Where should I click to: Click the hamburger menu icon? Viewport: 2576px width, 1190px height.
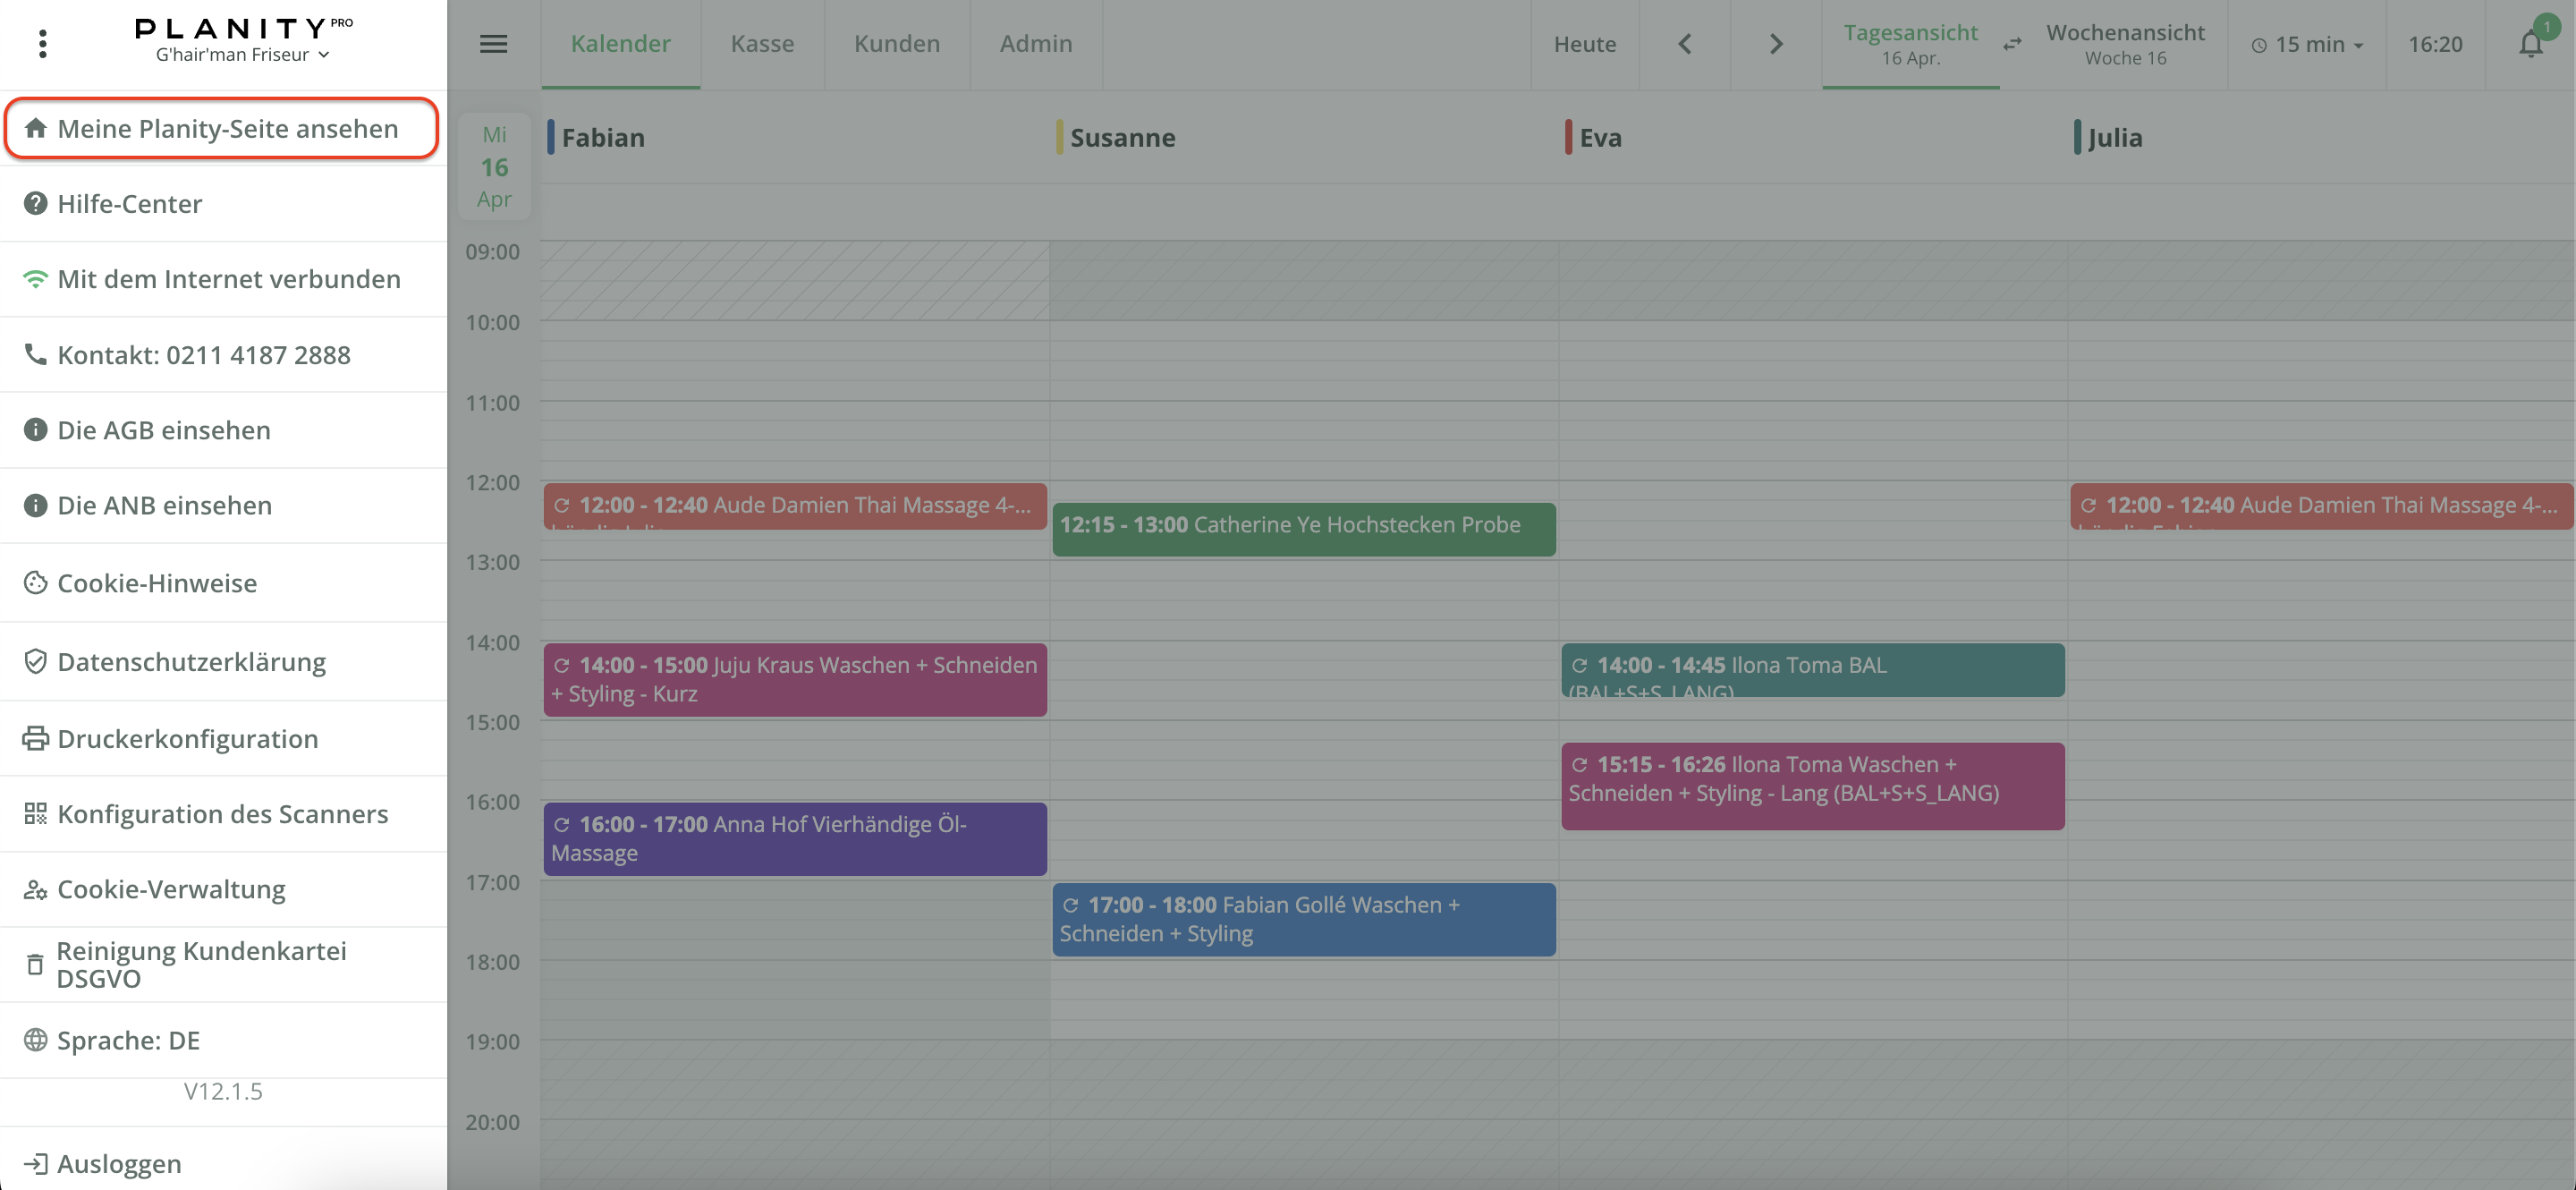pyautogui.click(x=493, y=44)
